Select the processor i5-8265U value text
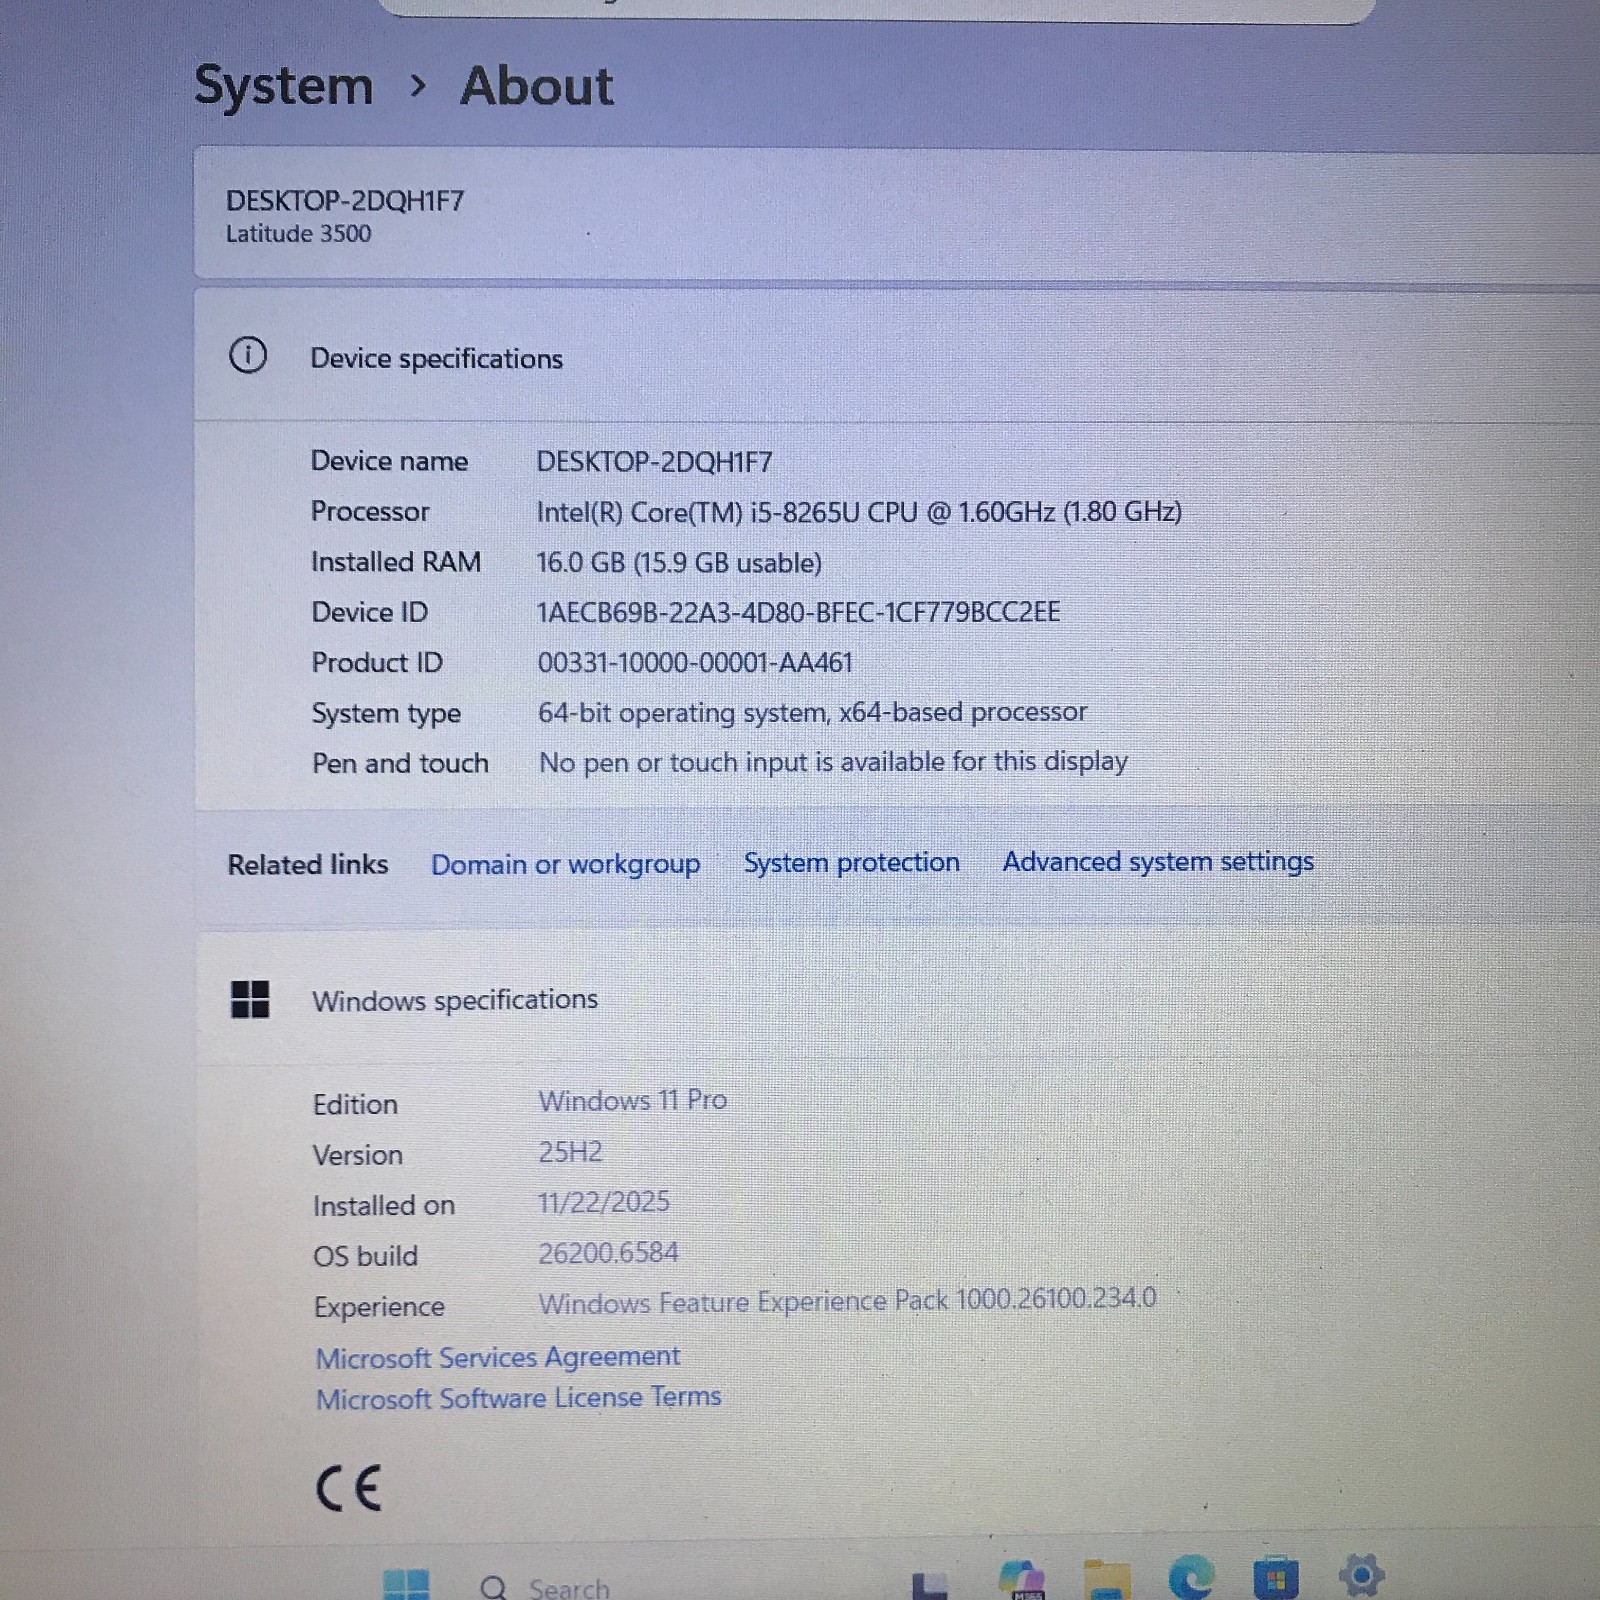 coord(859,512)
